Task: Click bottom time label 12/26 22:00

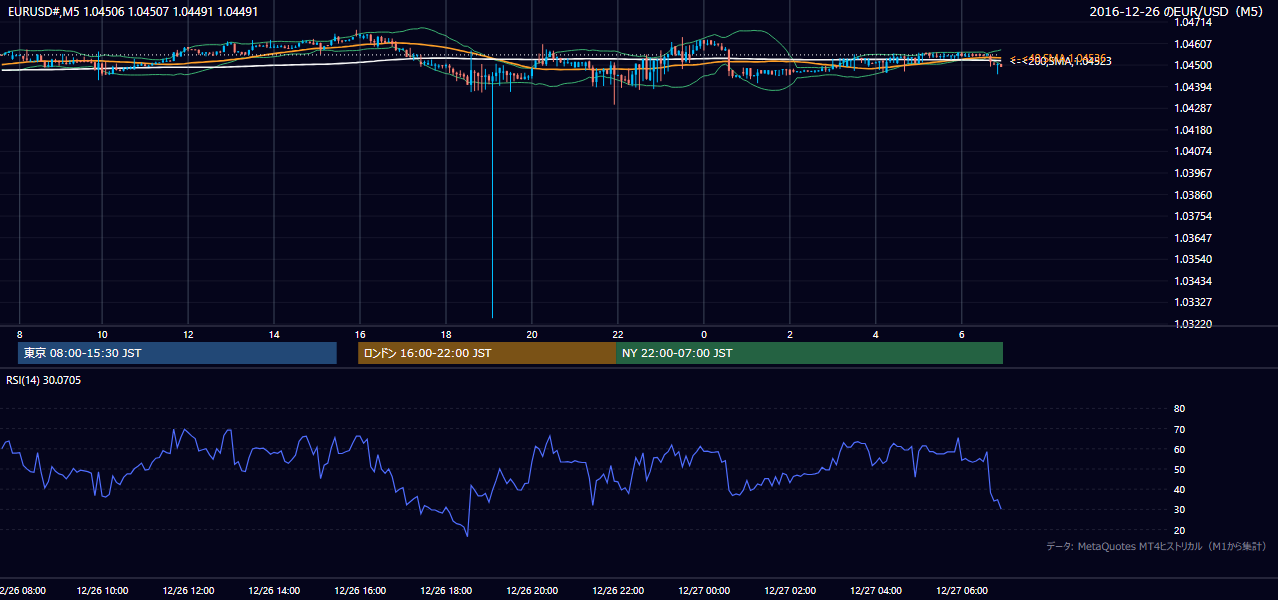Action: [618, 591]
